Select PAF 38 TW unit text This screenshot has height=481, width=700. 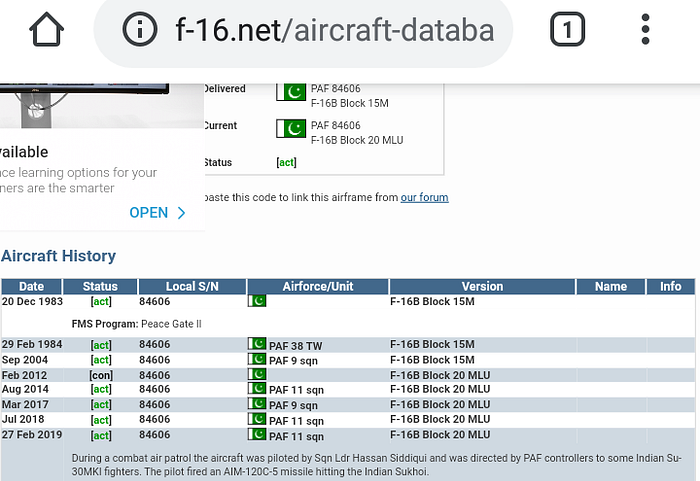pyautogui.click(x=296, y=346)
